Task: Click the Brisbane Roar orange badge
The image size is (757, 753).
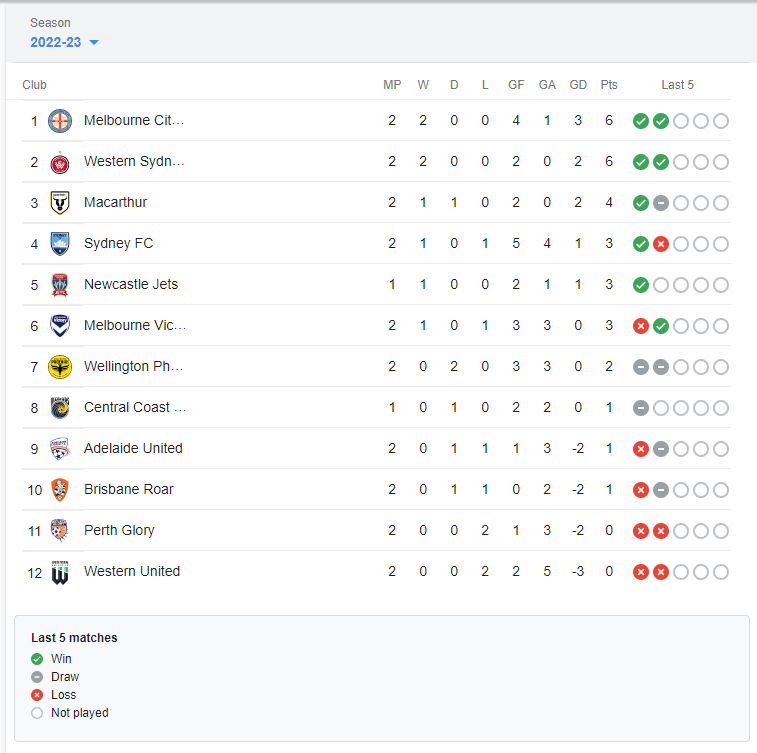Action: pyautogui.click(x=60, y=490)
